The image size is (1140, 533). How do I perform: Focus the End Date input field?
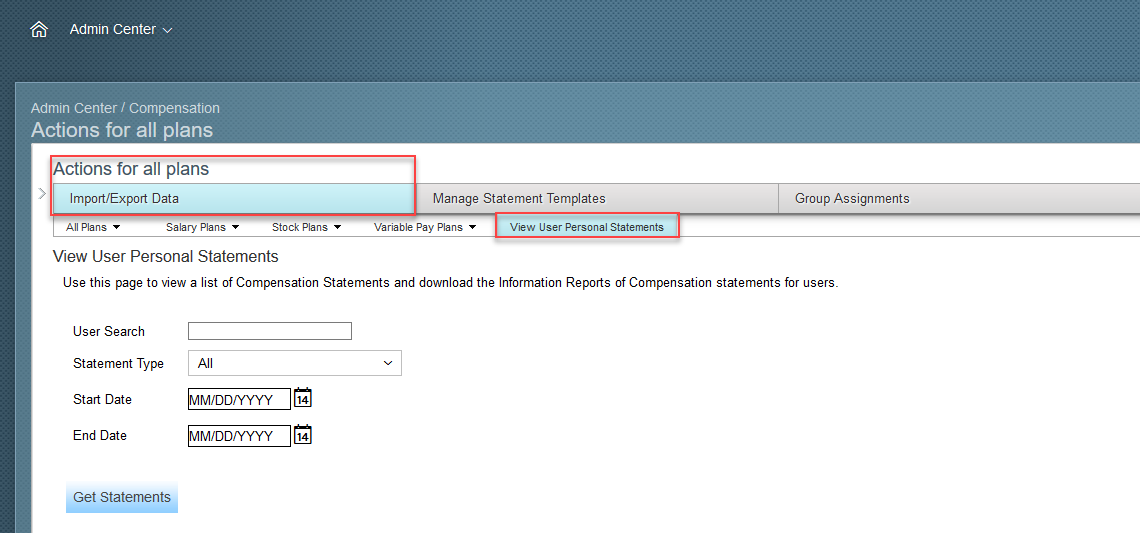pyautogui.click(x=239, y=436)
